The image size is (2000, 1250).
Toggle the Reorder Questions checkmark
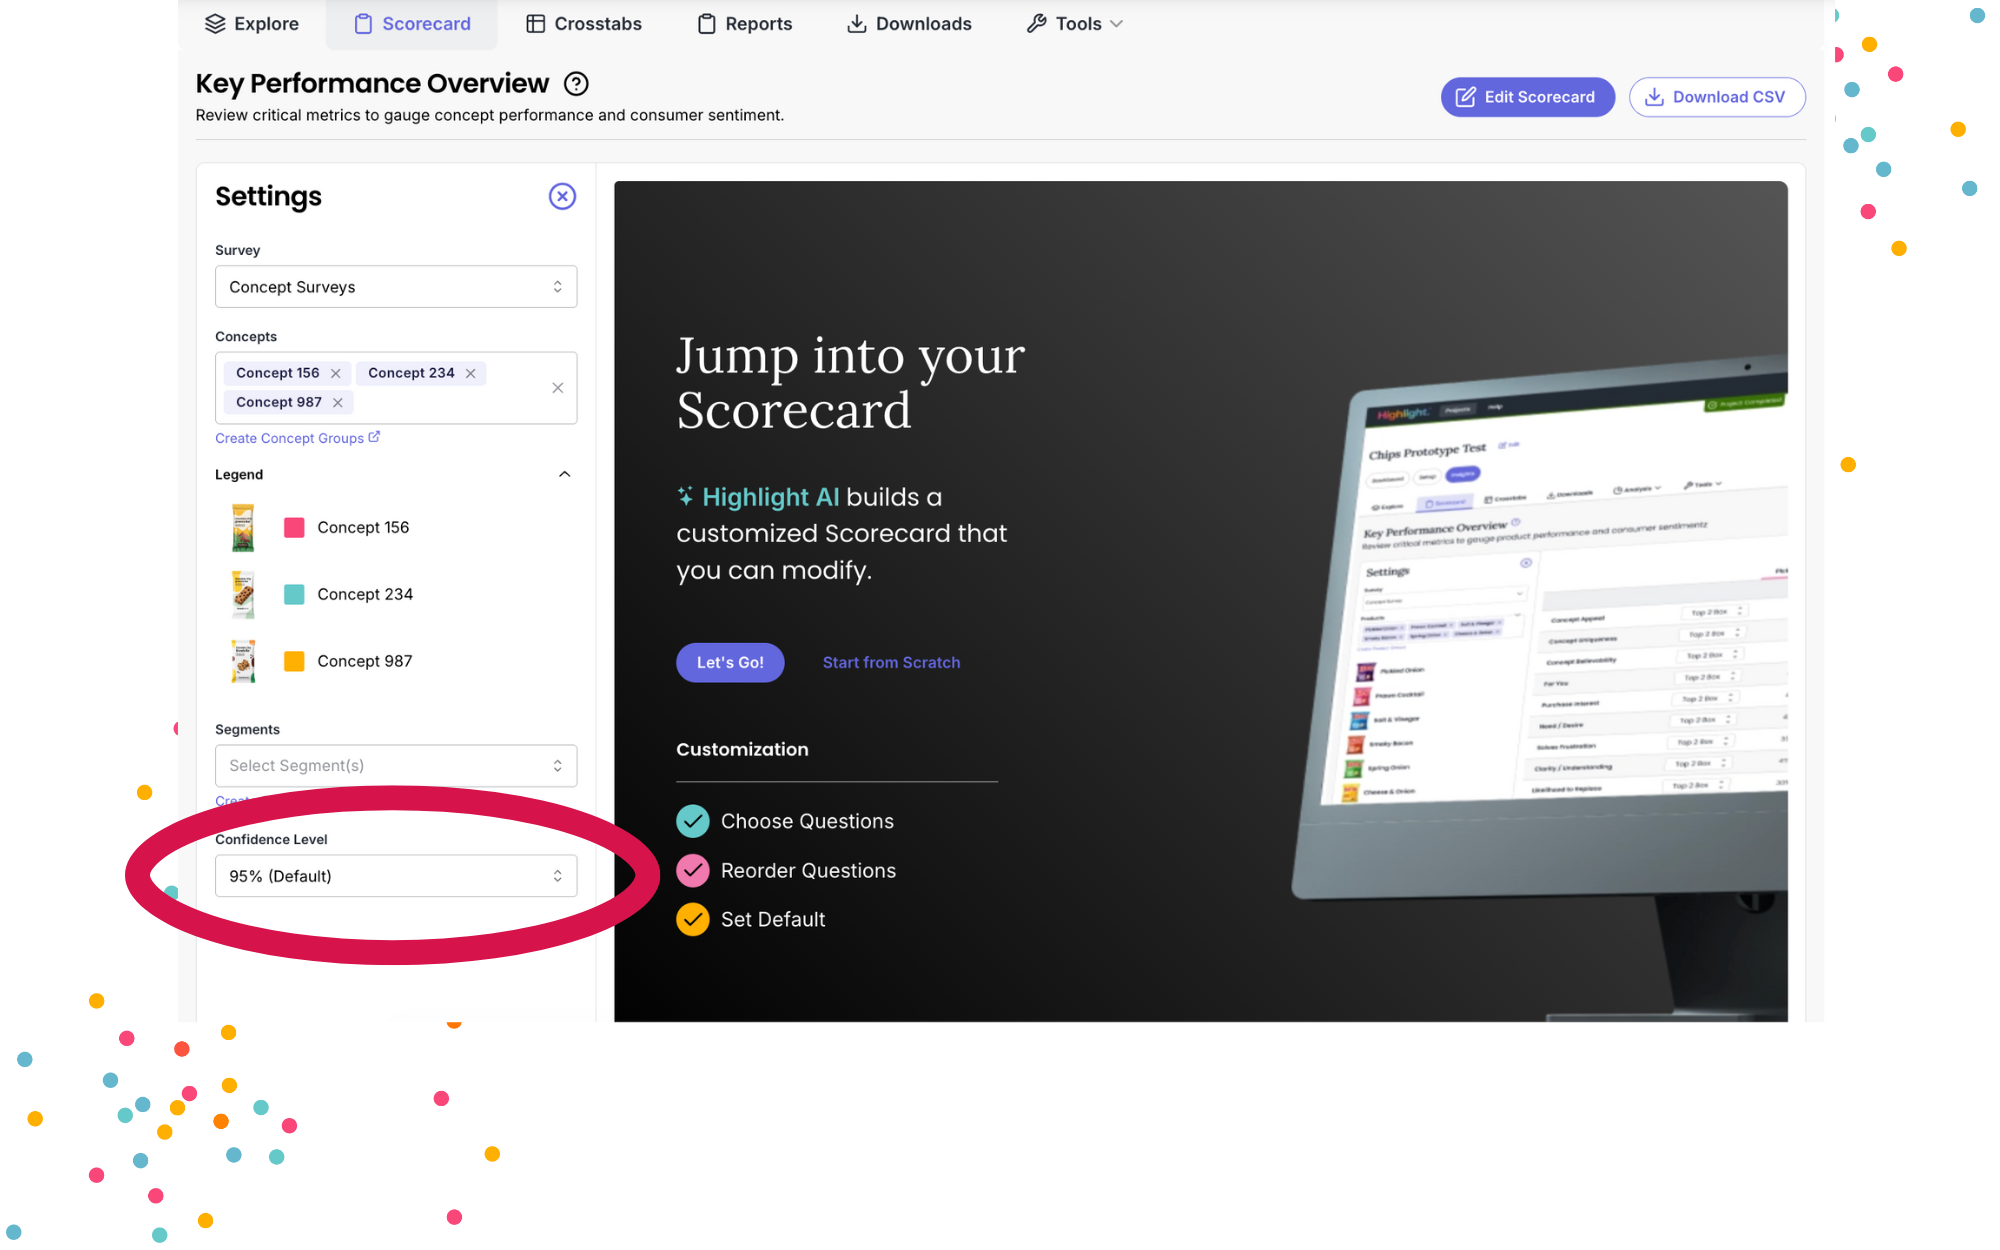pos(692,870)
